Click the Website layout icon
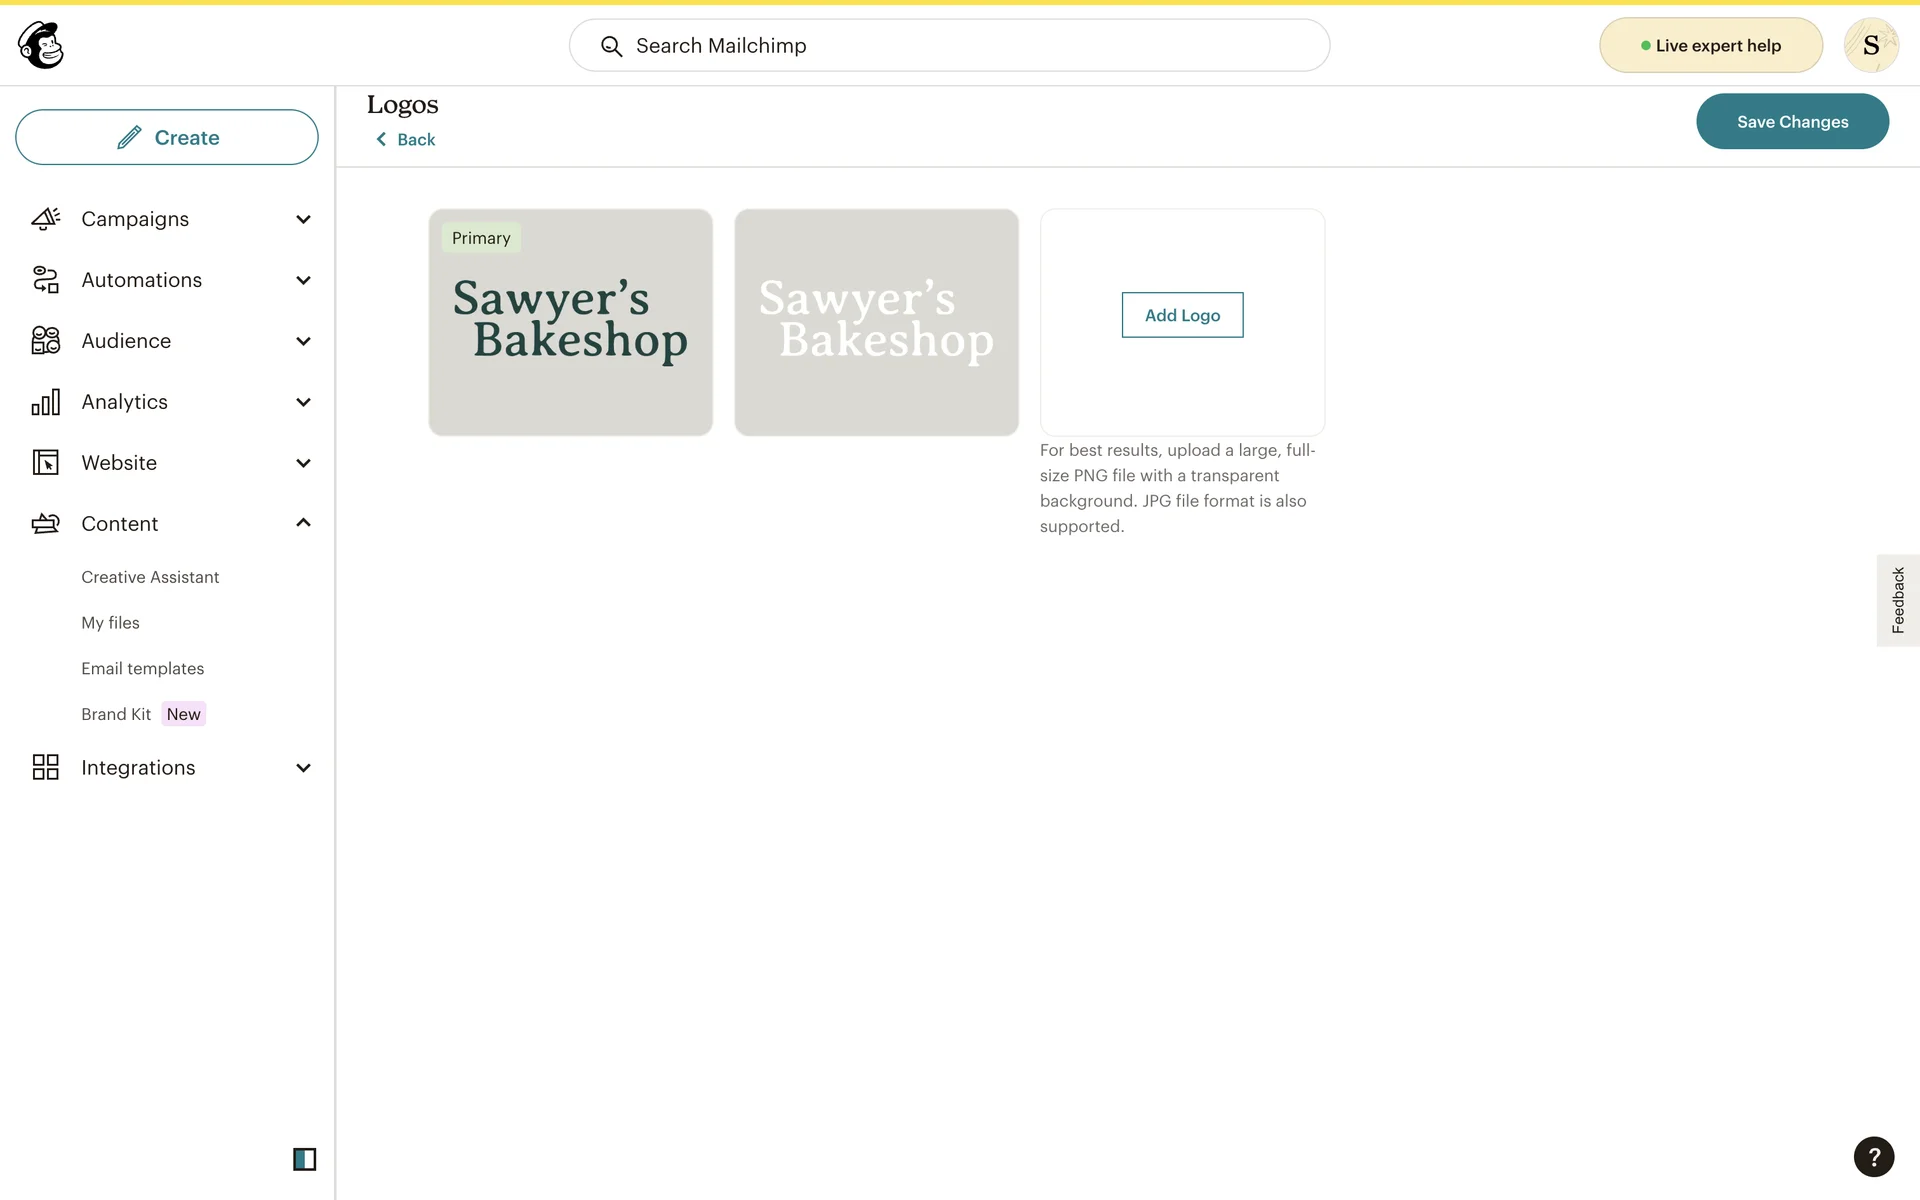The width and height of the screenshot is (1920, 1200). [x=46, y=463]
